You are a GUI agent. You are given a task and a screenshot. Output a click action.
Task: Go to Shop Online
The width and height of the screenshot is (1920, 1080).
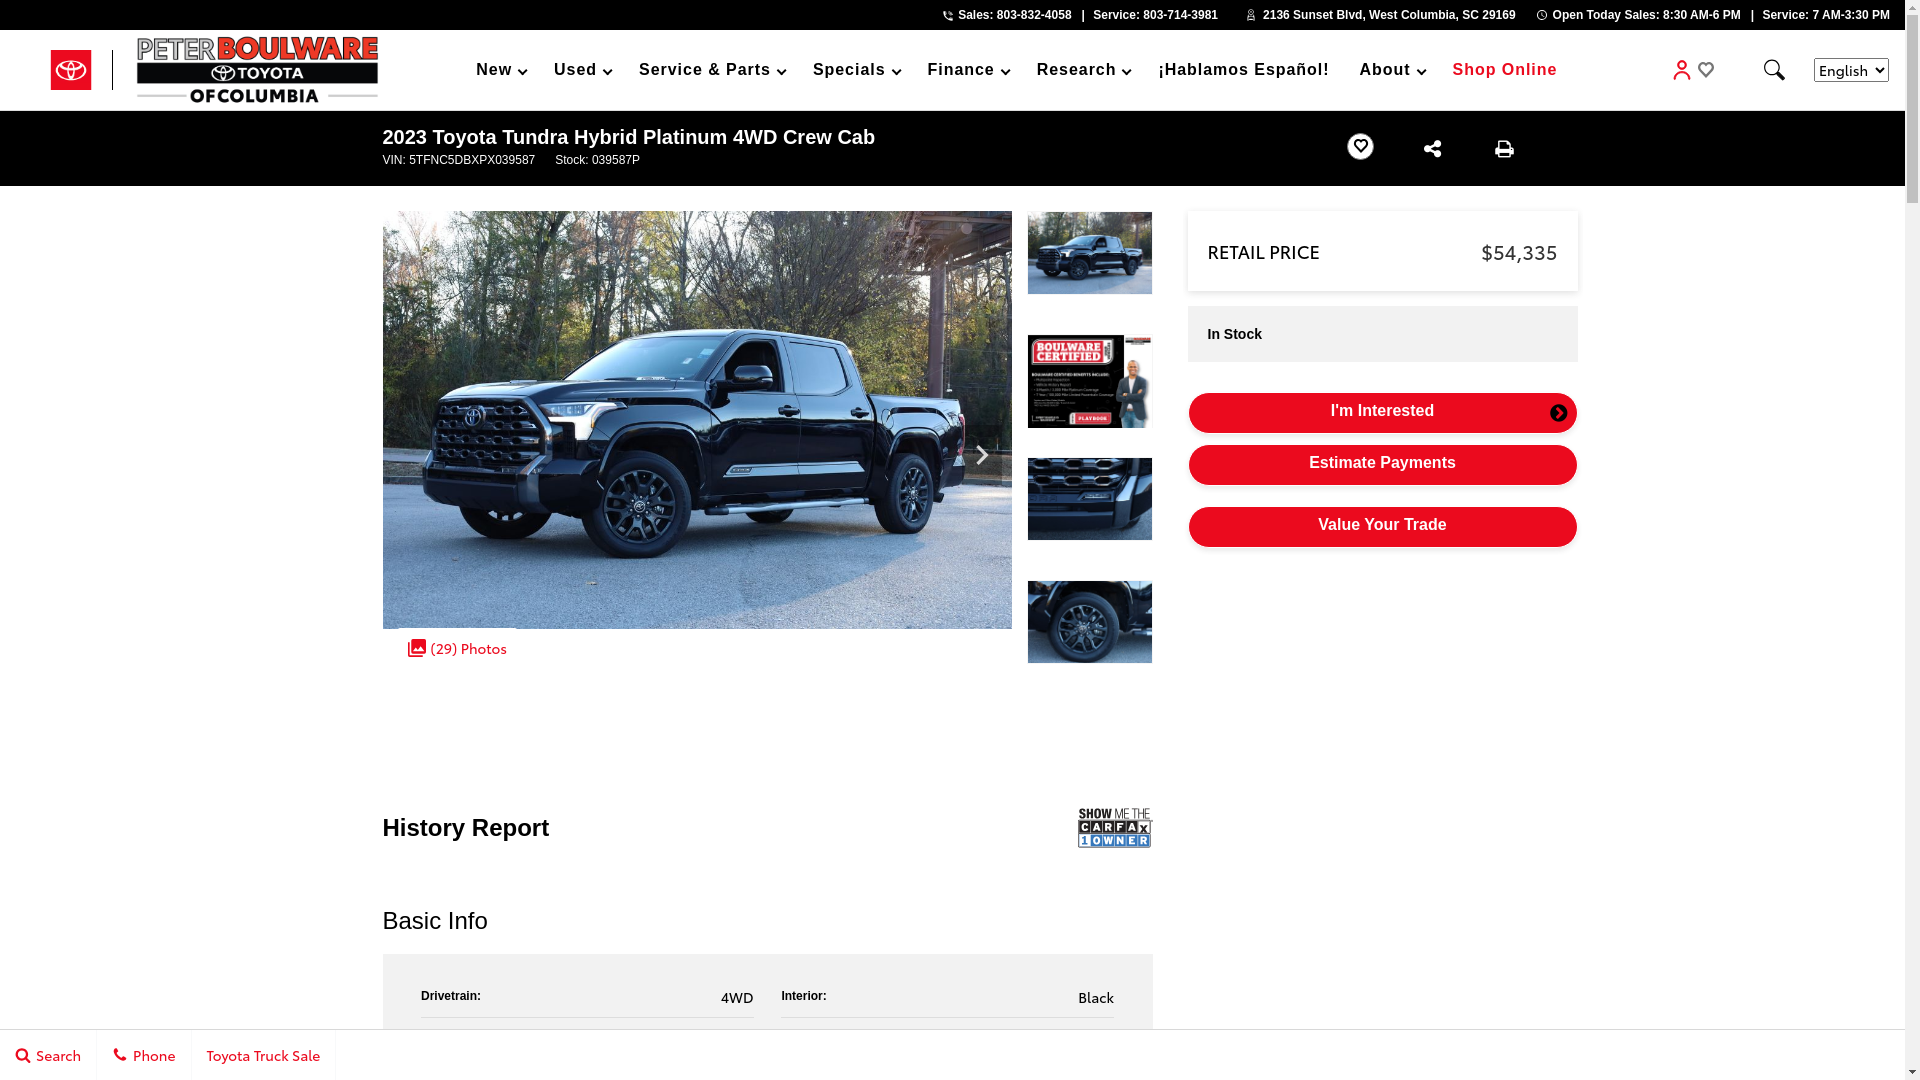(1504, 70)
